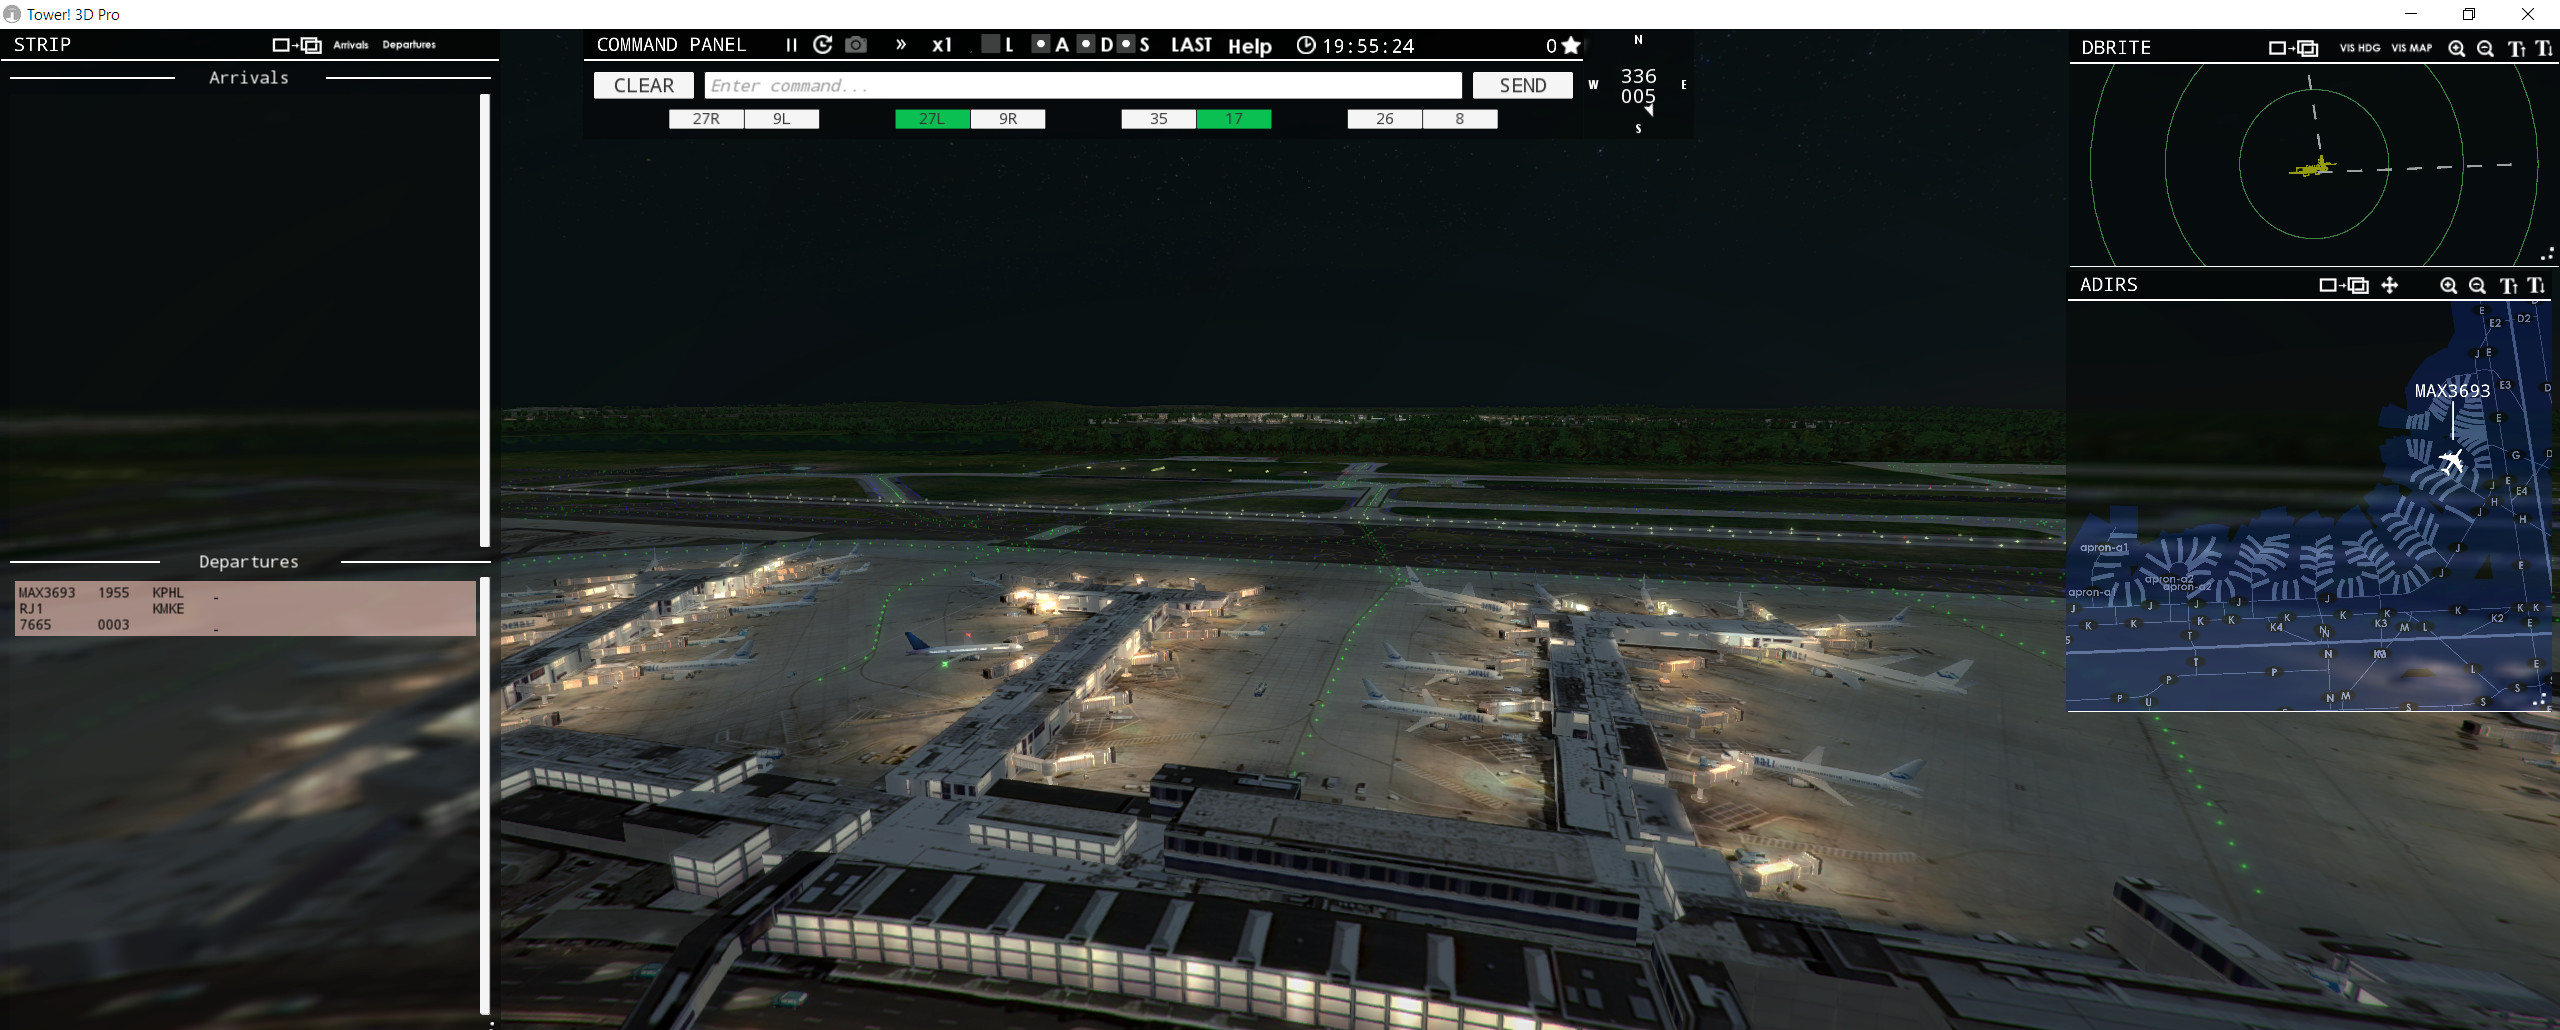The height and width of the screenshot is (1030, 2560).
Task: Enable the D message filter
Action: pyautogui.click(x=1085, y=45)
